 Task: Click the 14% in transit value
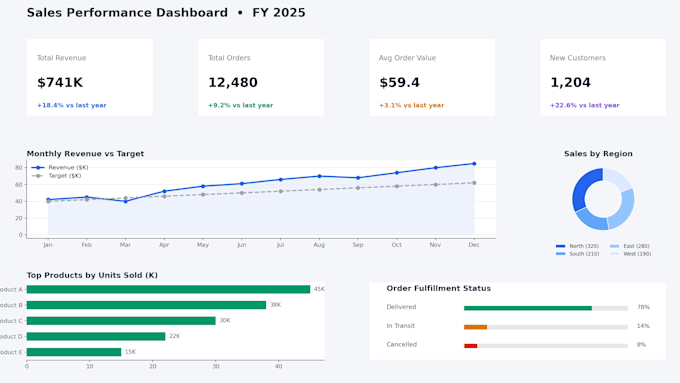pos(643,326)
